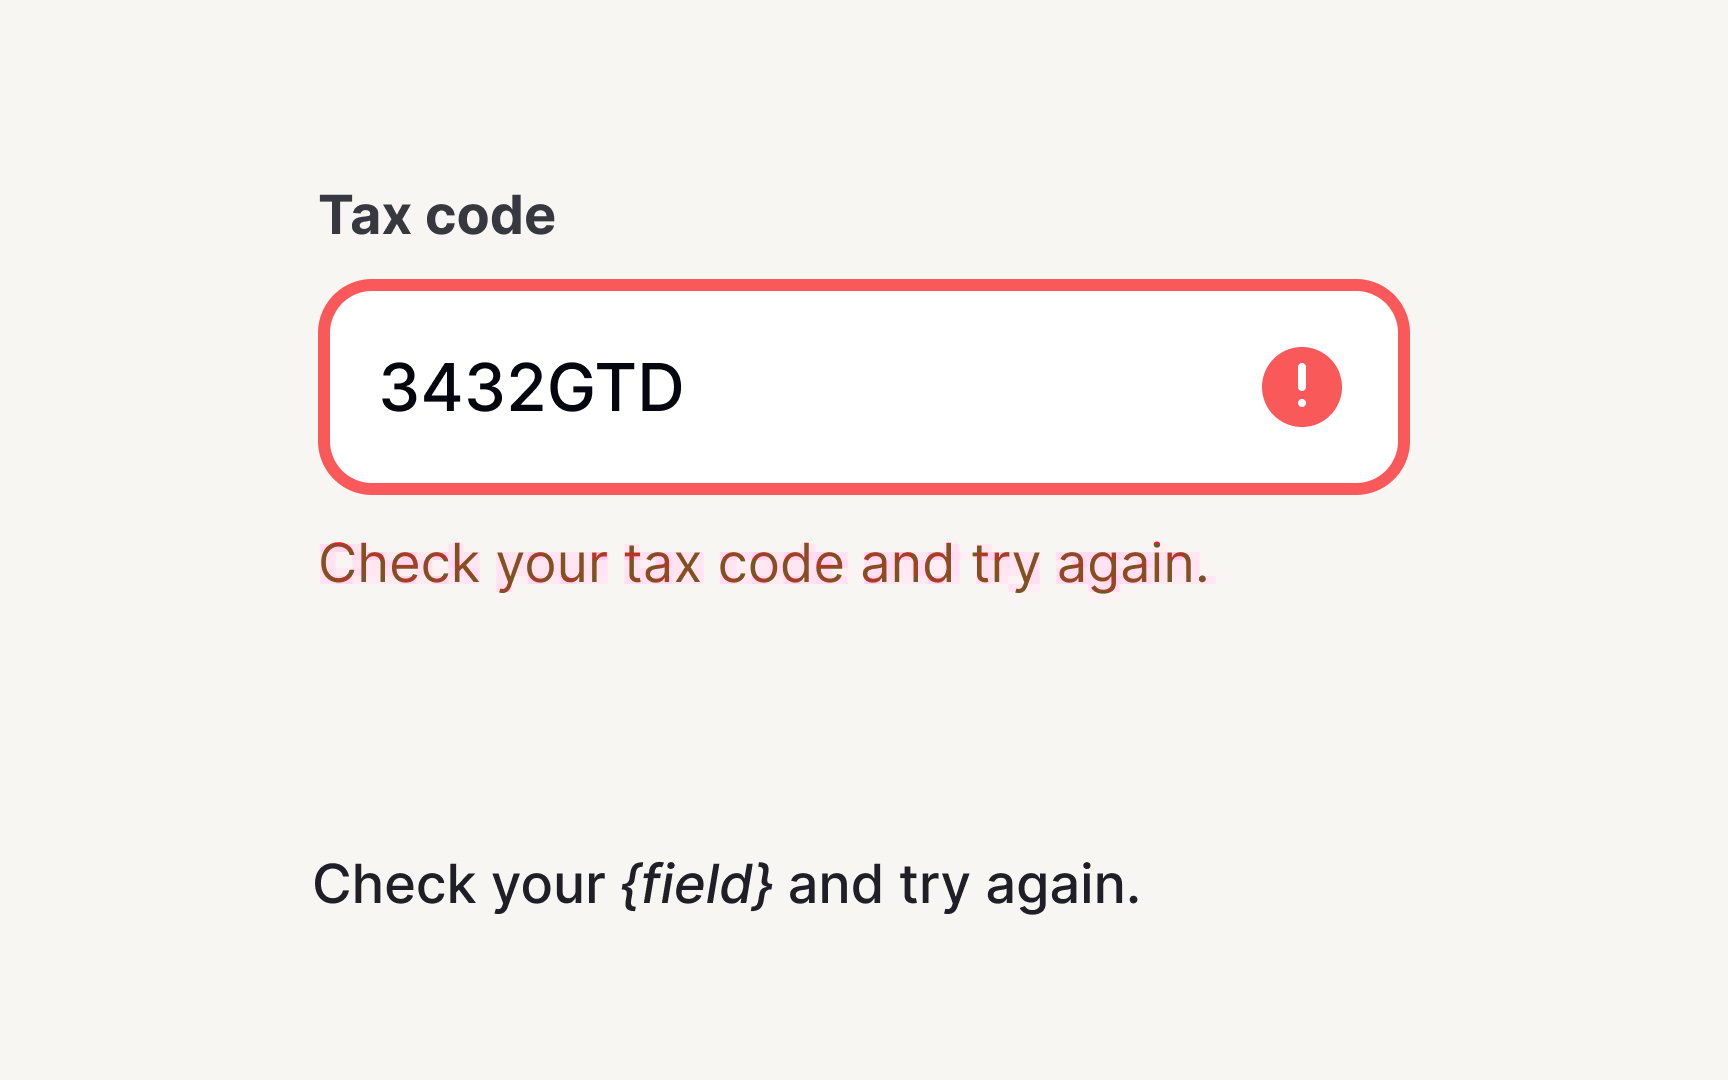Click the word "again" in the red error message
This screenshot has height=1080, width=1728.
tap(1126, 566)
